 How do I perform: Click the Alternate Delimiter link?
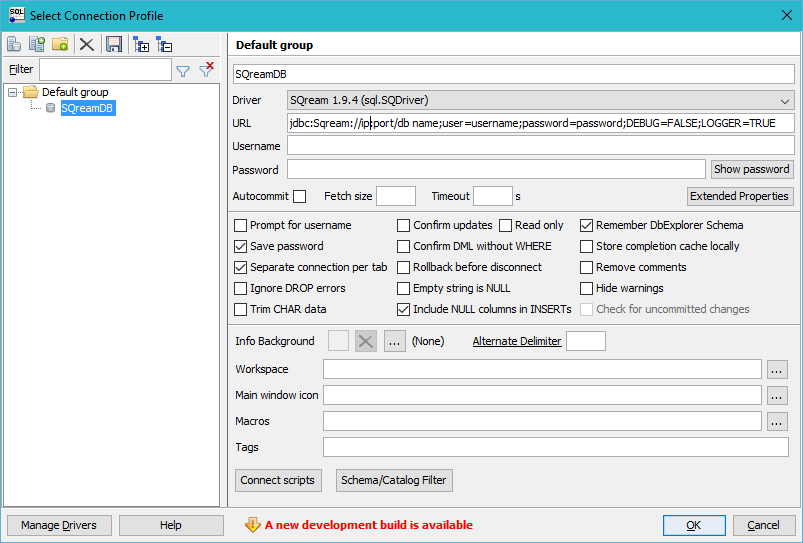tap(517, 341)
